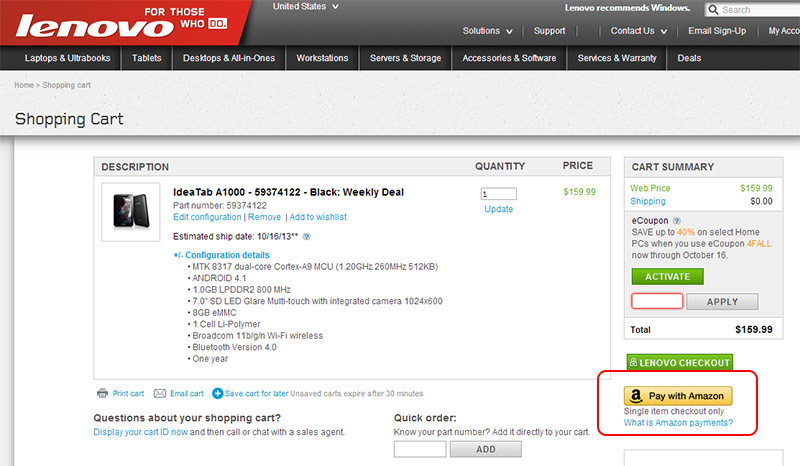Viewport: 800px width, 466px height.
Task: Click Display your cart ID now link
Action: click(x=140, y=432)
